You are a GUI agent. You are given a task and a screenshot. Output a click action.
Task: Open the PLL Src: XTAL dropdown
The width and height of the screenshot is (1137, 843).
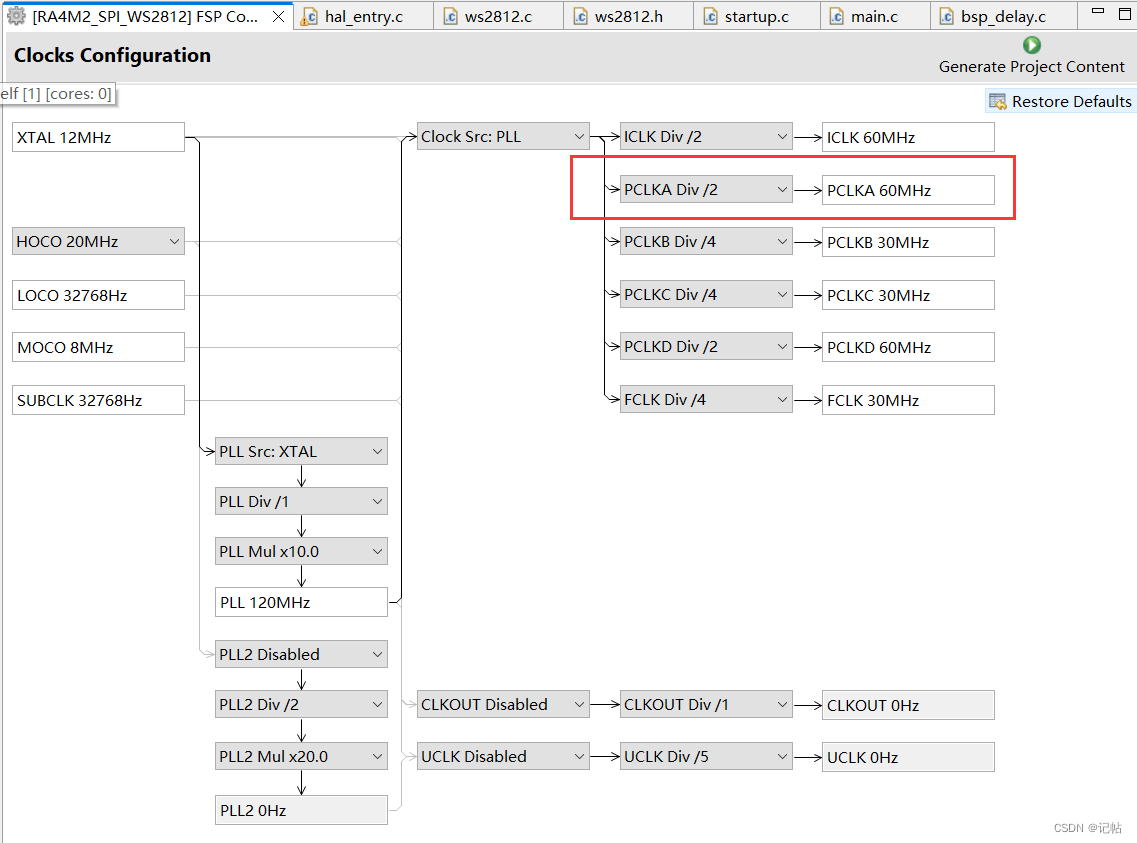301,451
